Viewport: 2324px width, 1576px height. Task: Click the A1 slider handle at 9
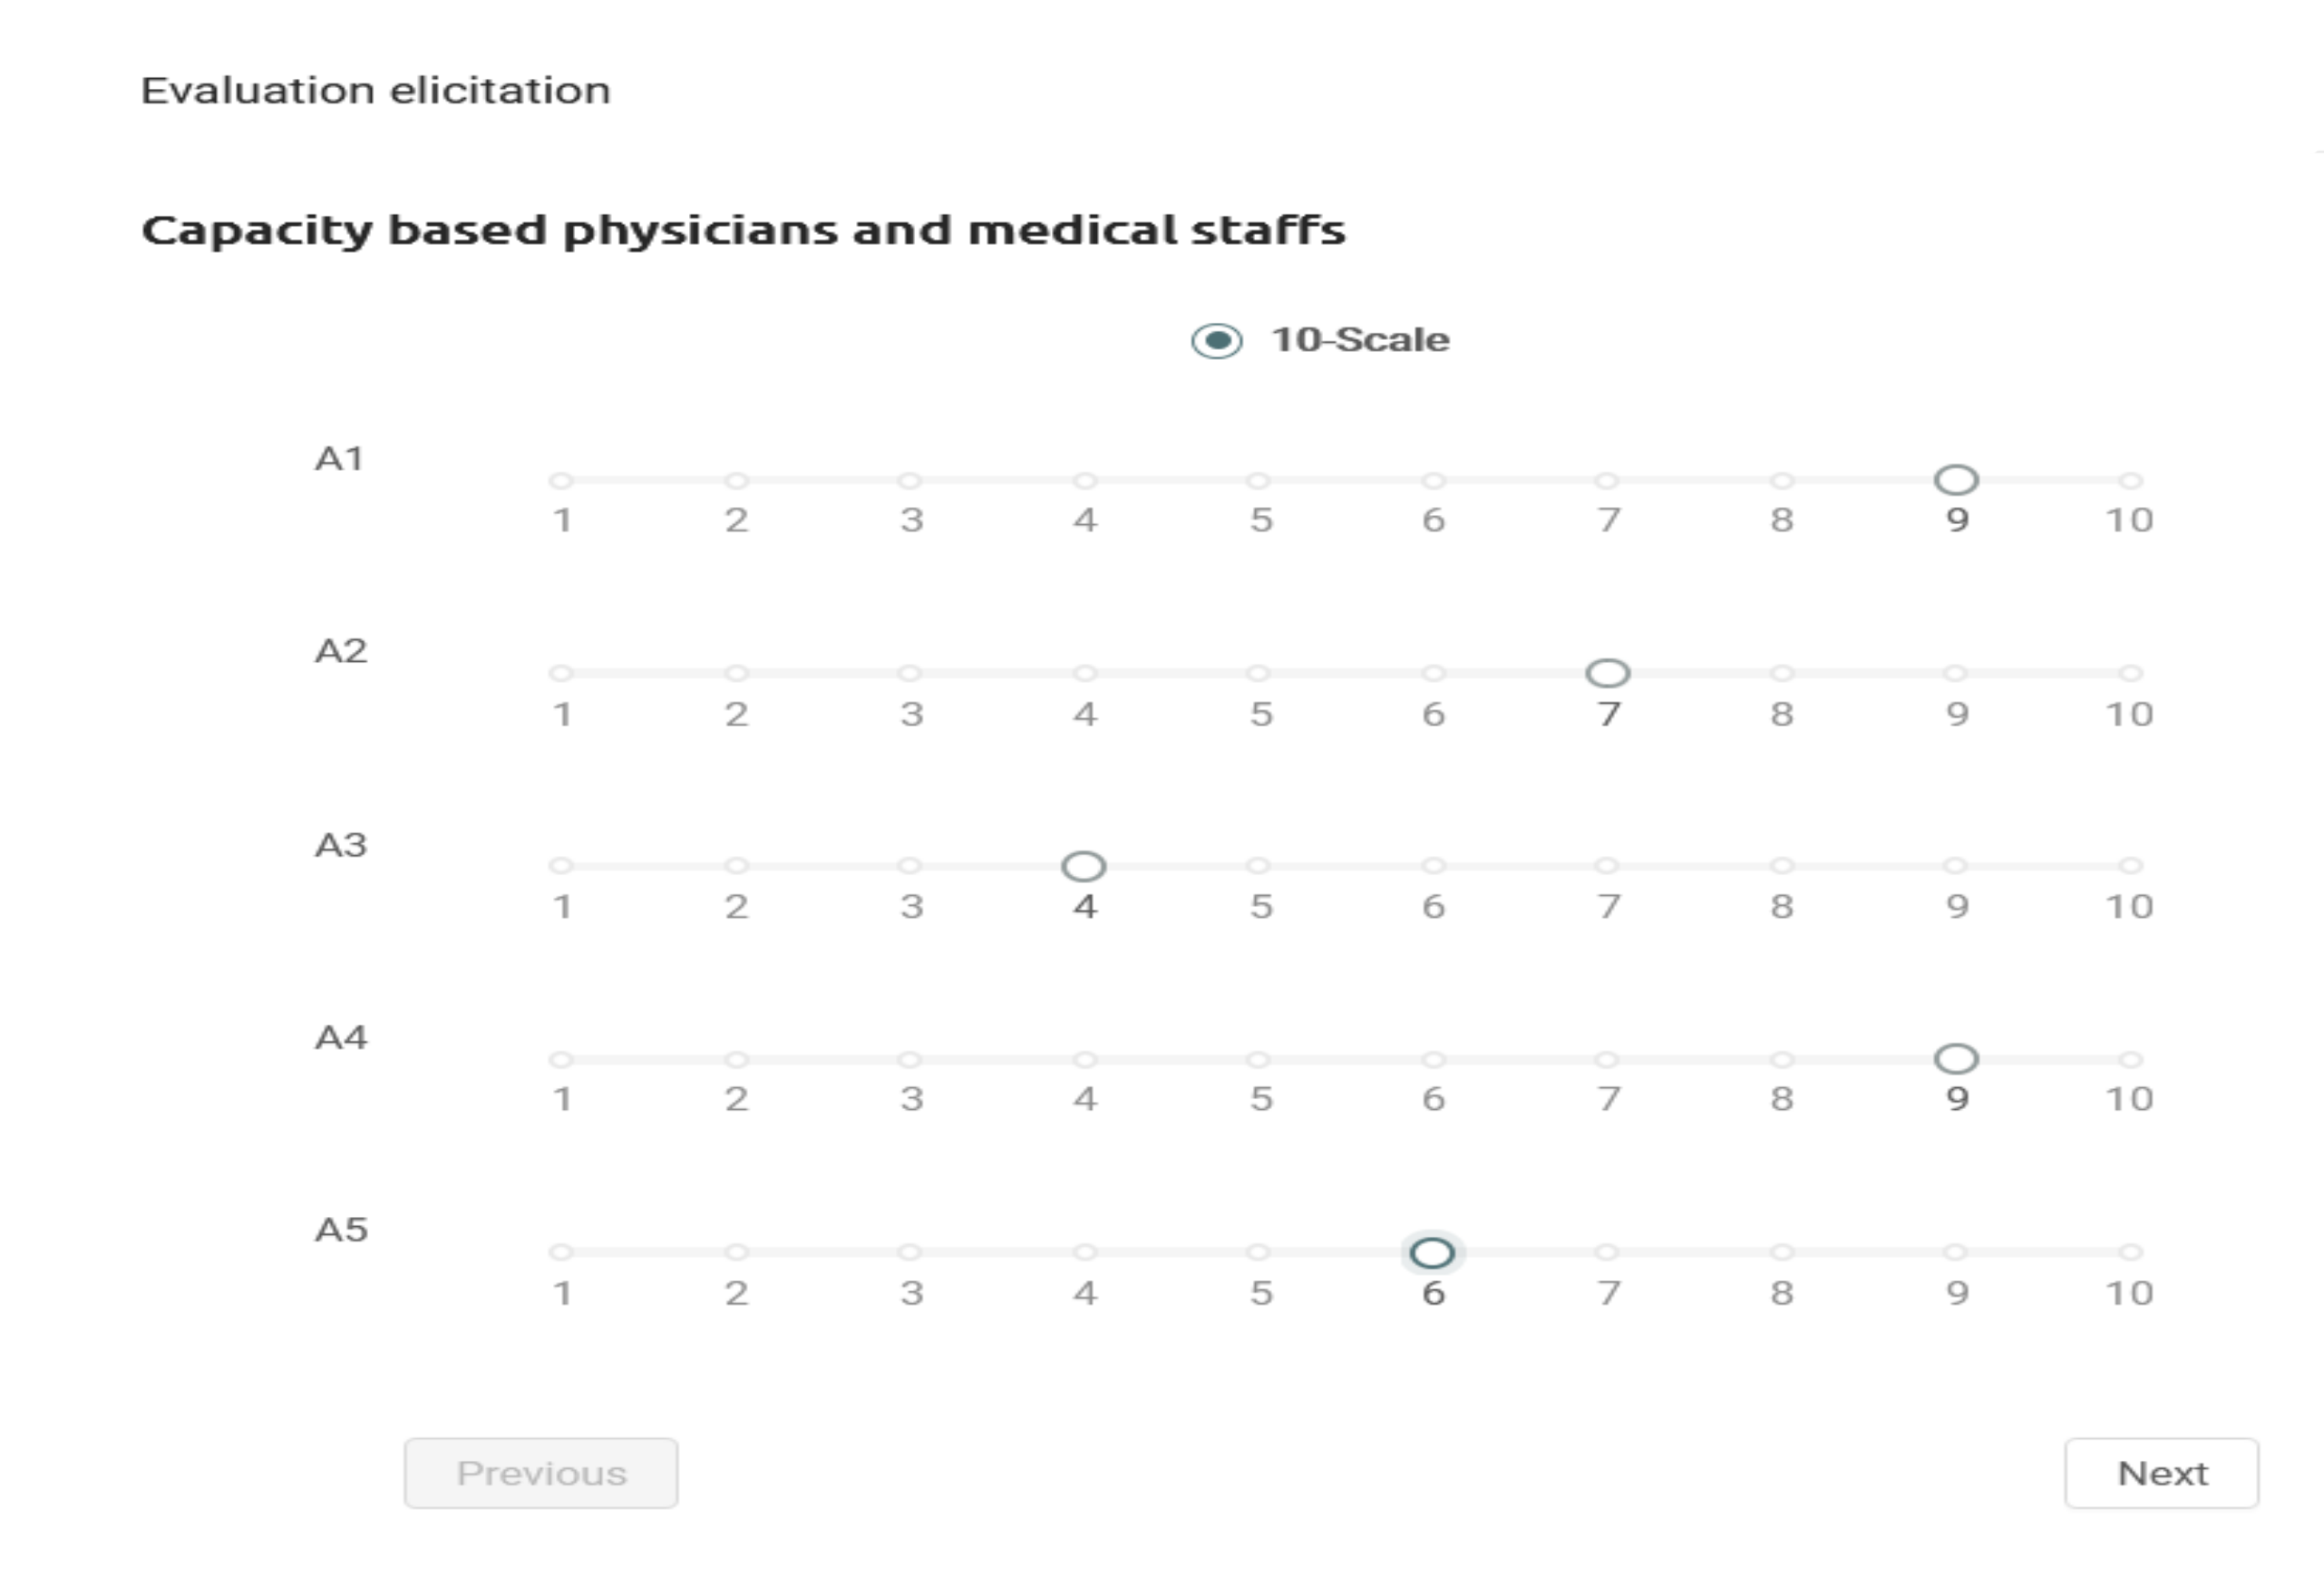coord(1956,481)
